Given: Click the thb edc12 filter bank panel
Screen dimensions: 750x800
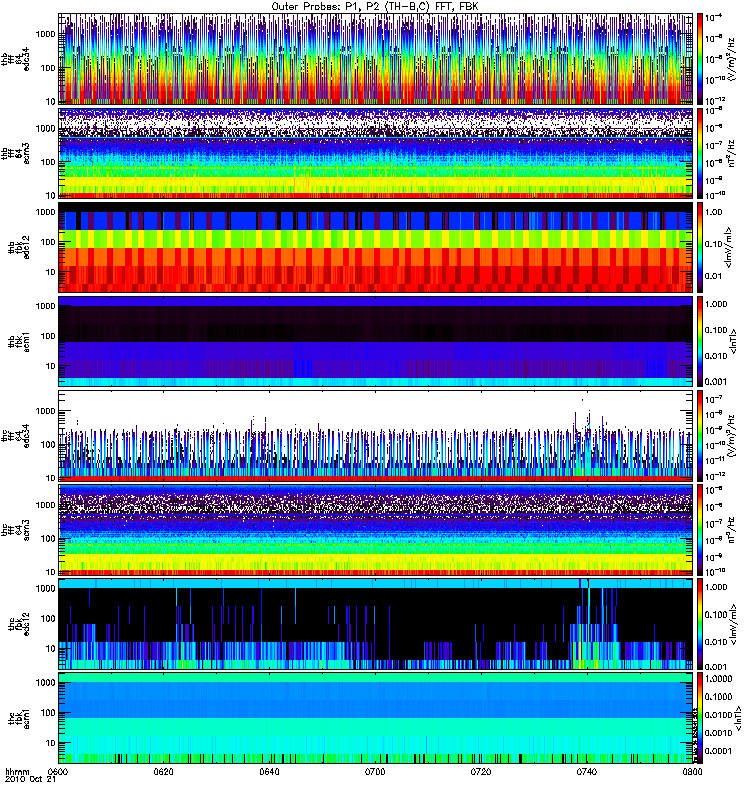Looking at the screenshot, I should 376,247.
